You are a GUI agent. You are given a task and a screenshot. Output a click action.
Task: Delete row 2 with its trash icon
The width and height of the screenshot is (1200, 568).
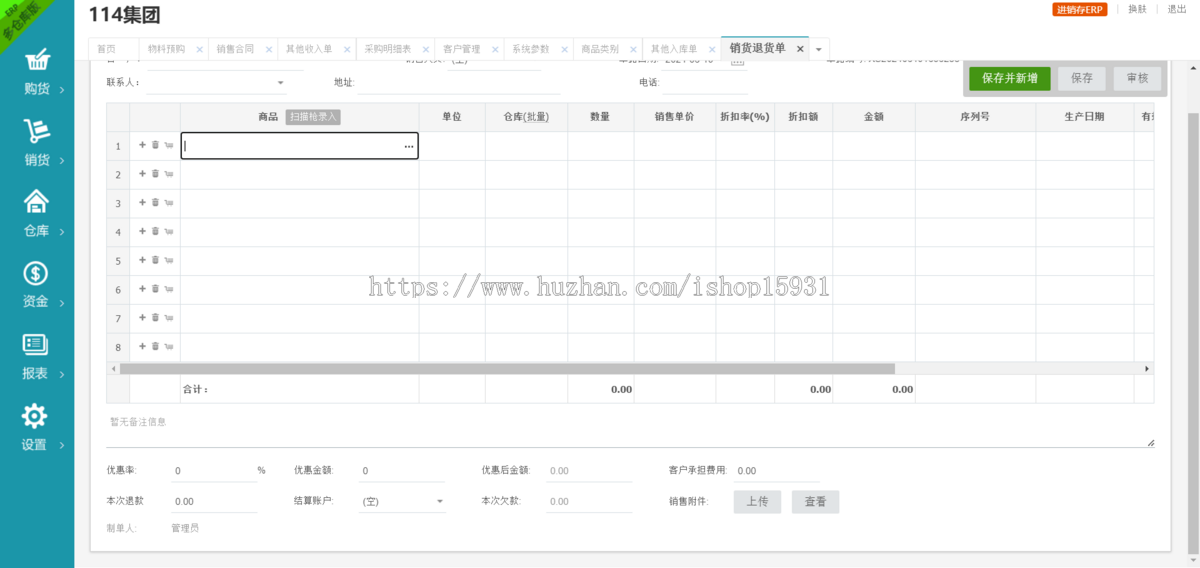tap(155, 174)
